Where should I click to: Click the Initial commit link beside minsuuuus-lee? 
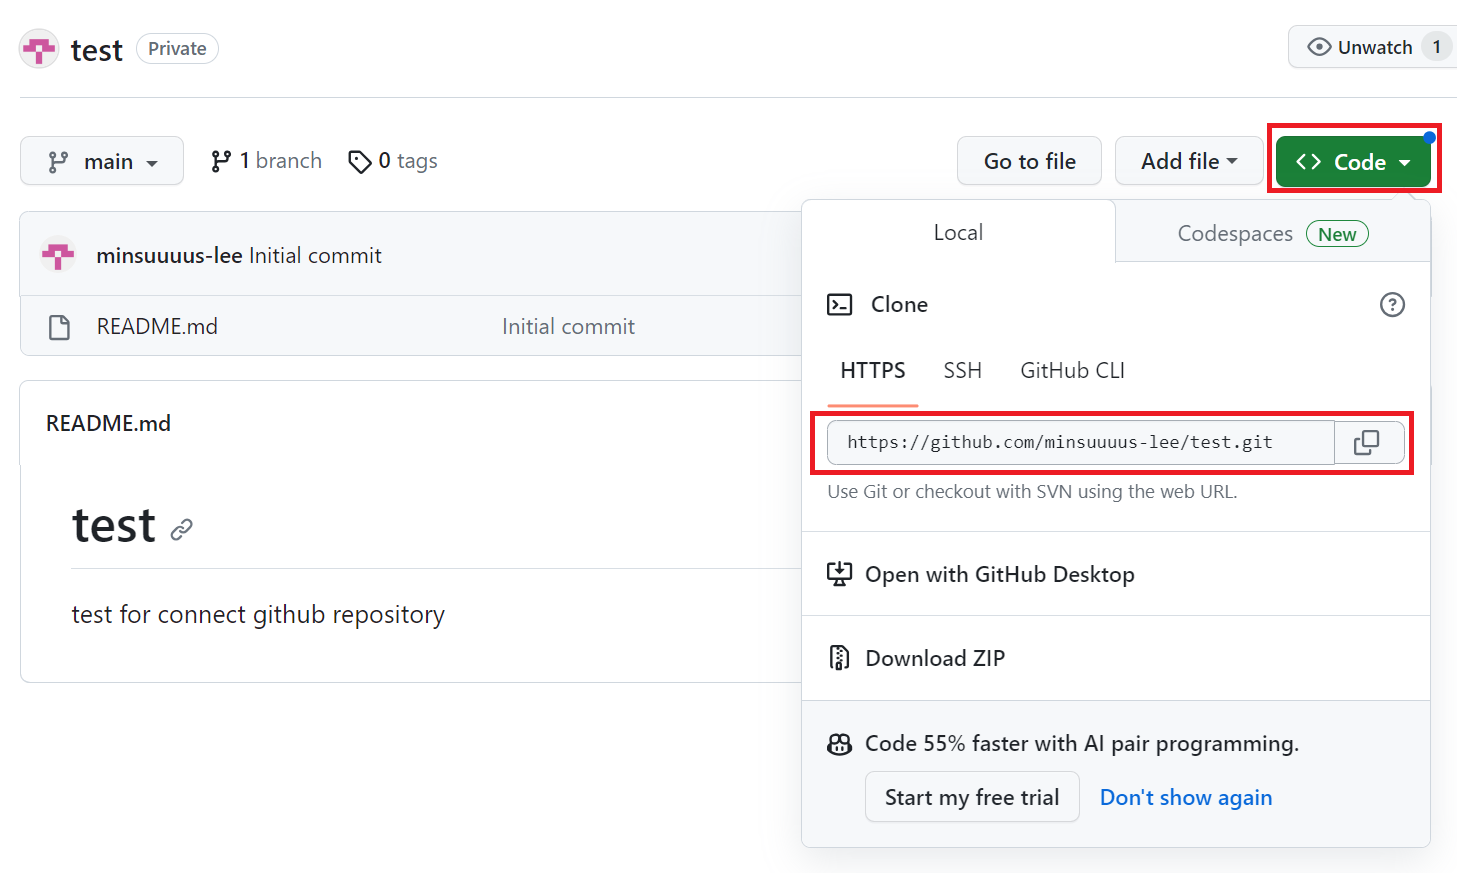[315, 255]
